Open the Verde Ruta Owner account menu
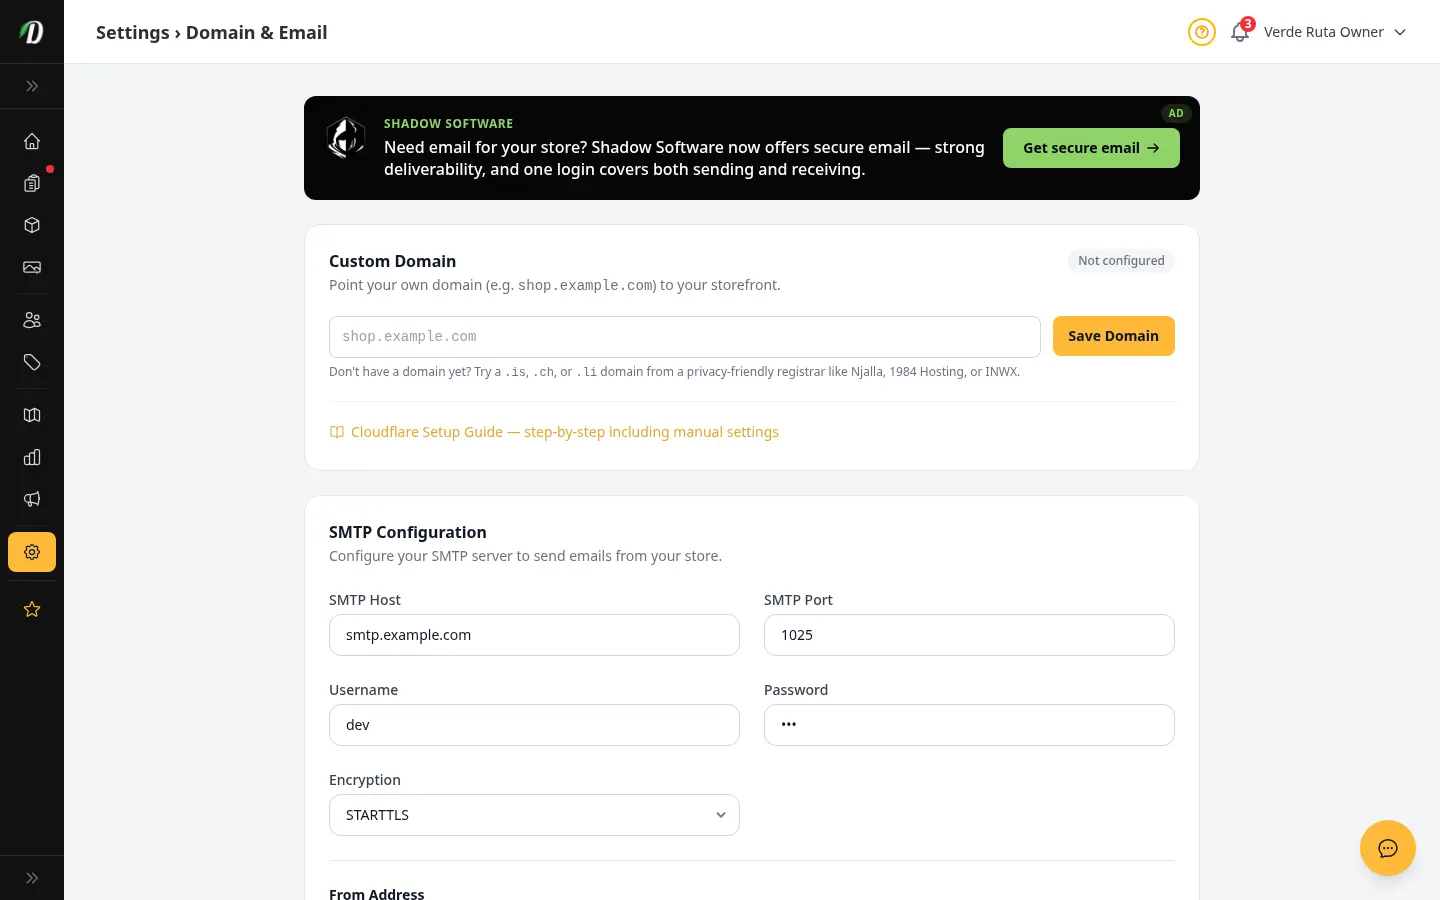The height and width of the screenshot is (900, 1440). (x=1335, y=32)
